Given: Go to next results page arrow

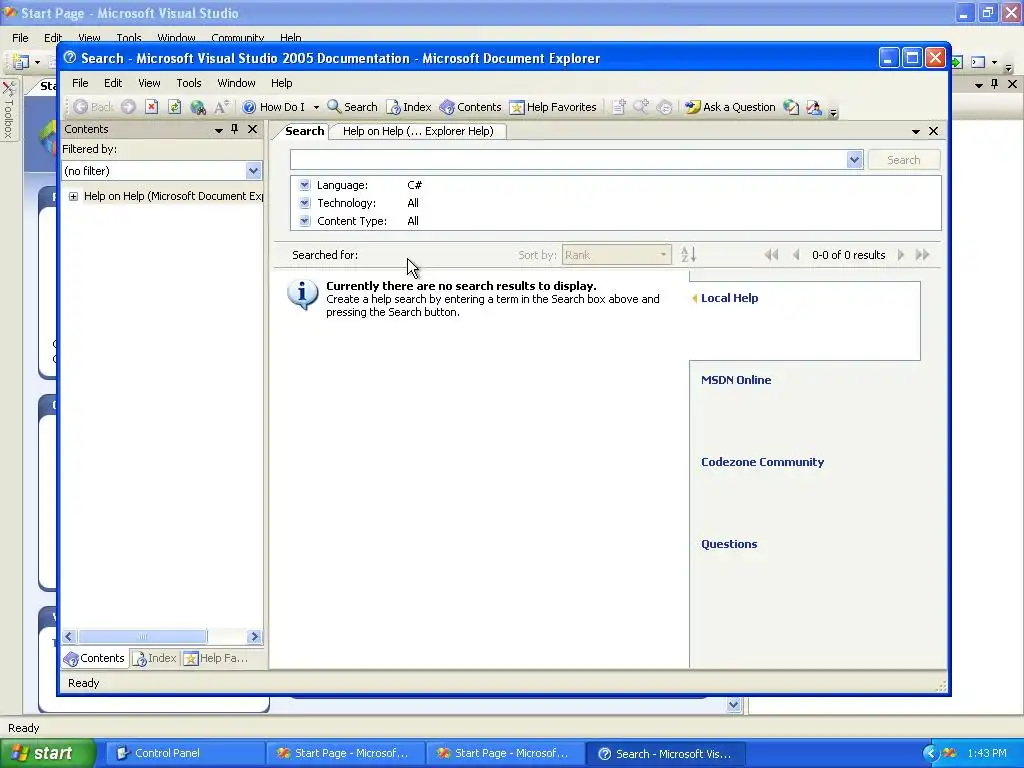Looking at the screenshot, I should point(901,255).
